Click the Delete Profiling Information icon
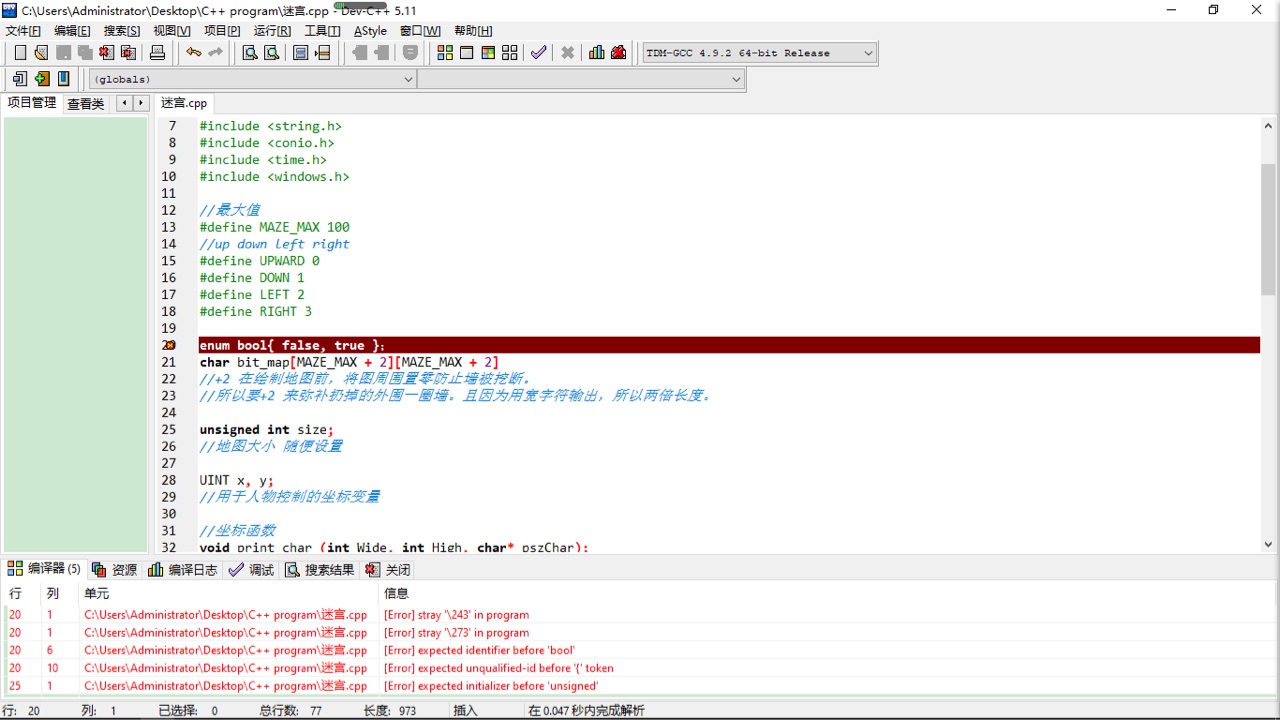The image size is (1280, 720). coord(619,53)
